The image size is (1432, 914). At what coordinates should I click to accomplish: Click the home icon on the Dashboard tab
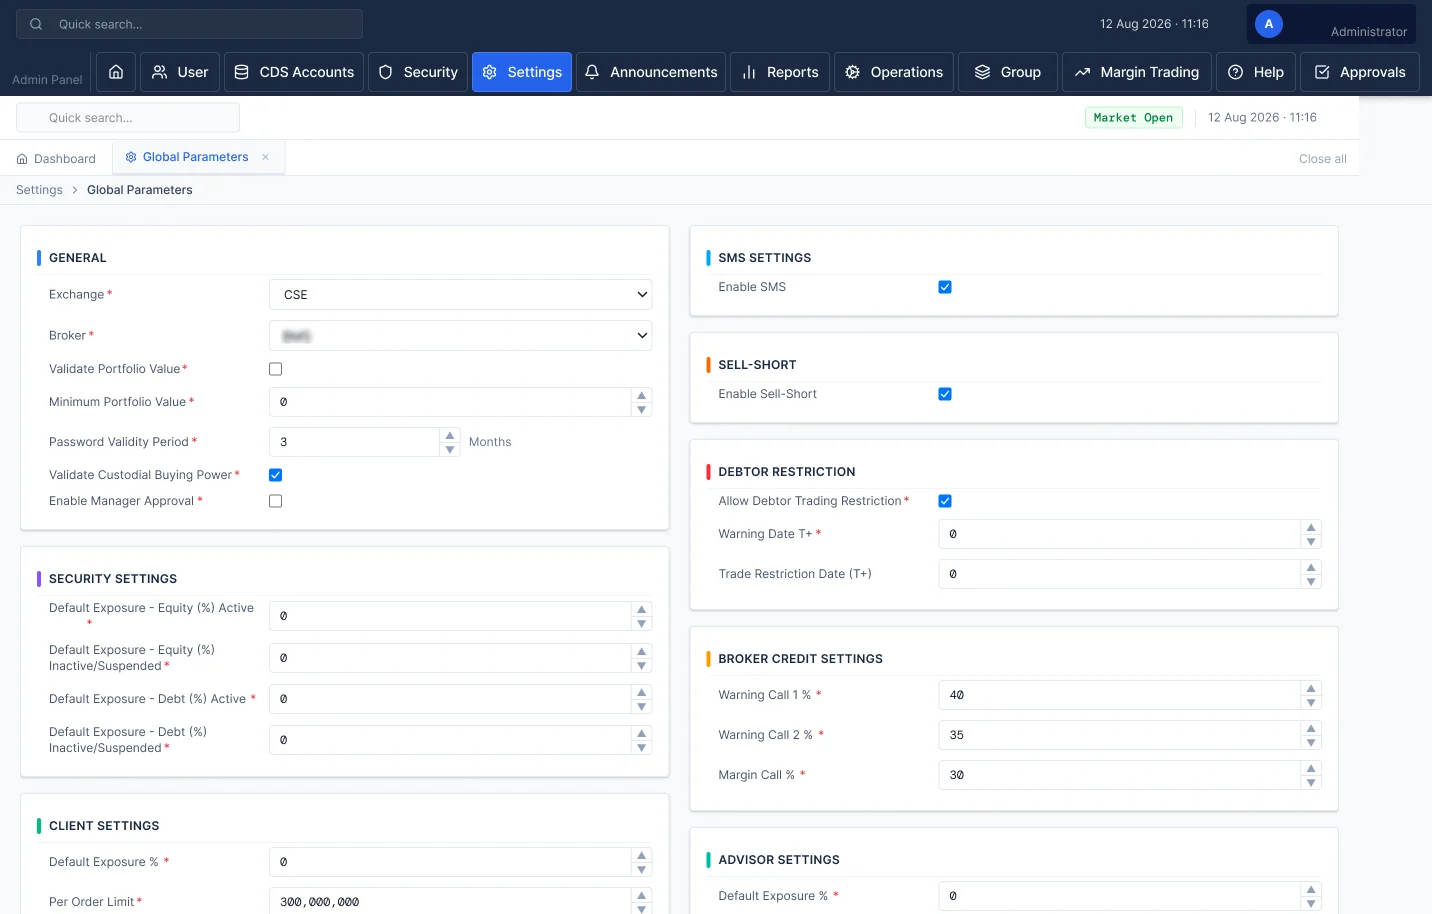coord(22,159)
